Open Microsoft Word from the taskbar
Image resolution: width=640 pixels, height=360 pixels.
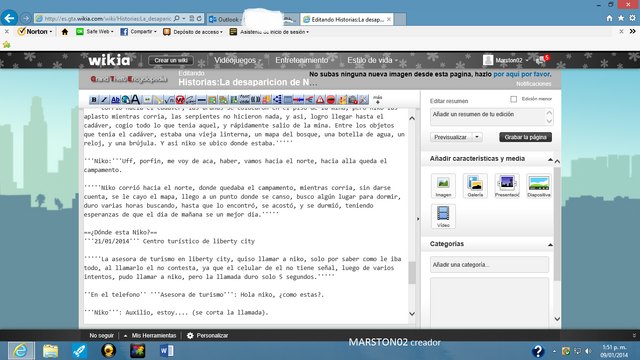166,351
